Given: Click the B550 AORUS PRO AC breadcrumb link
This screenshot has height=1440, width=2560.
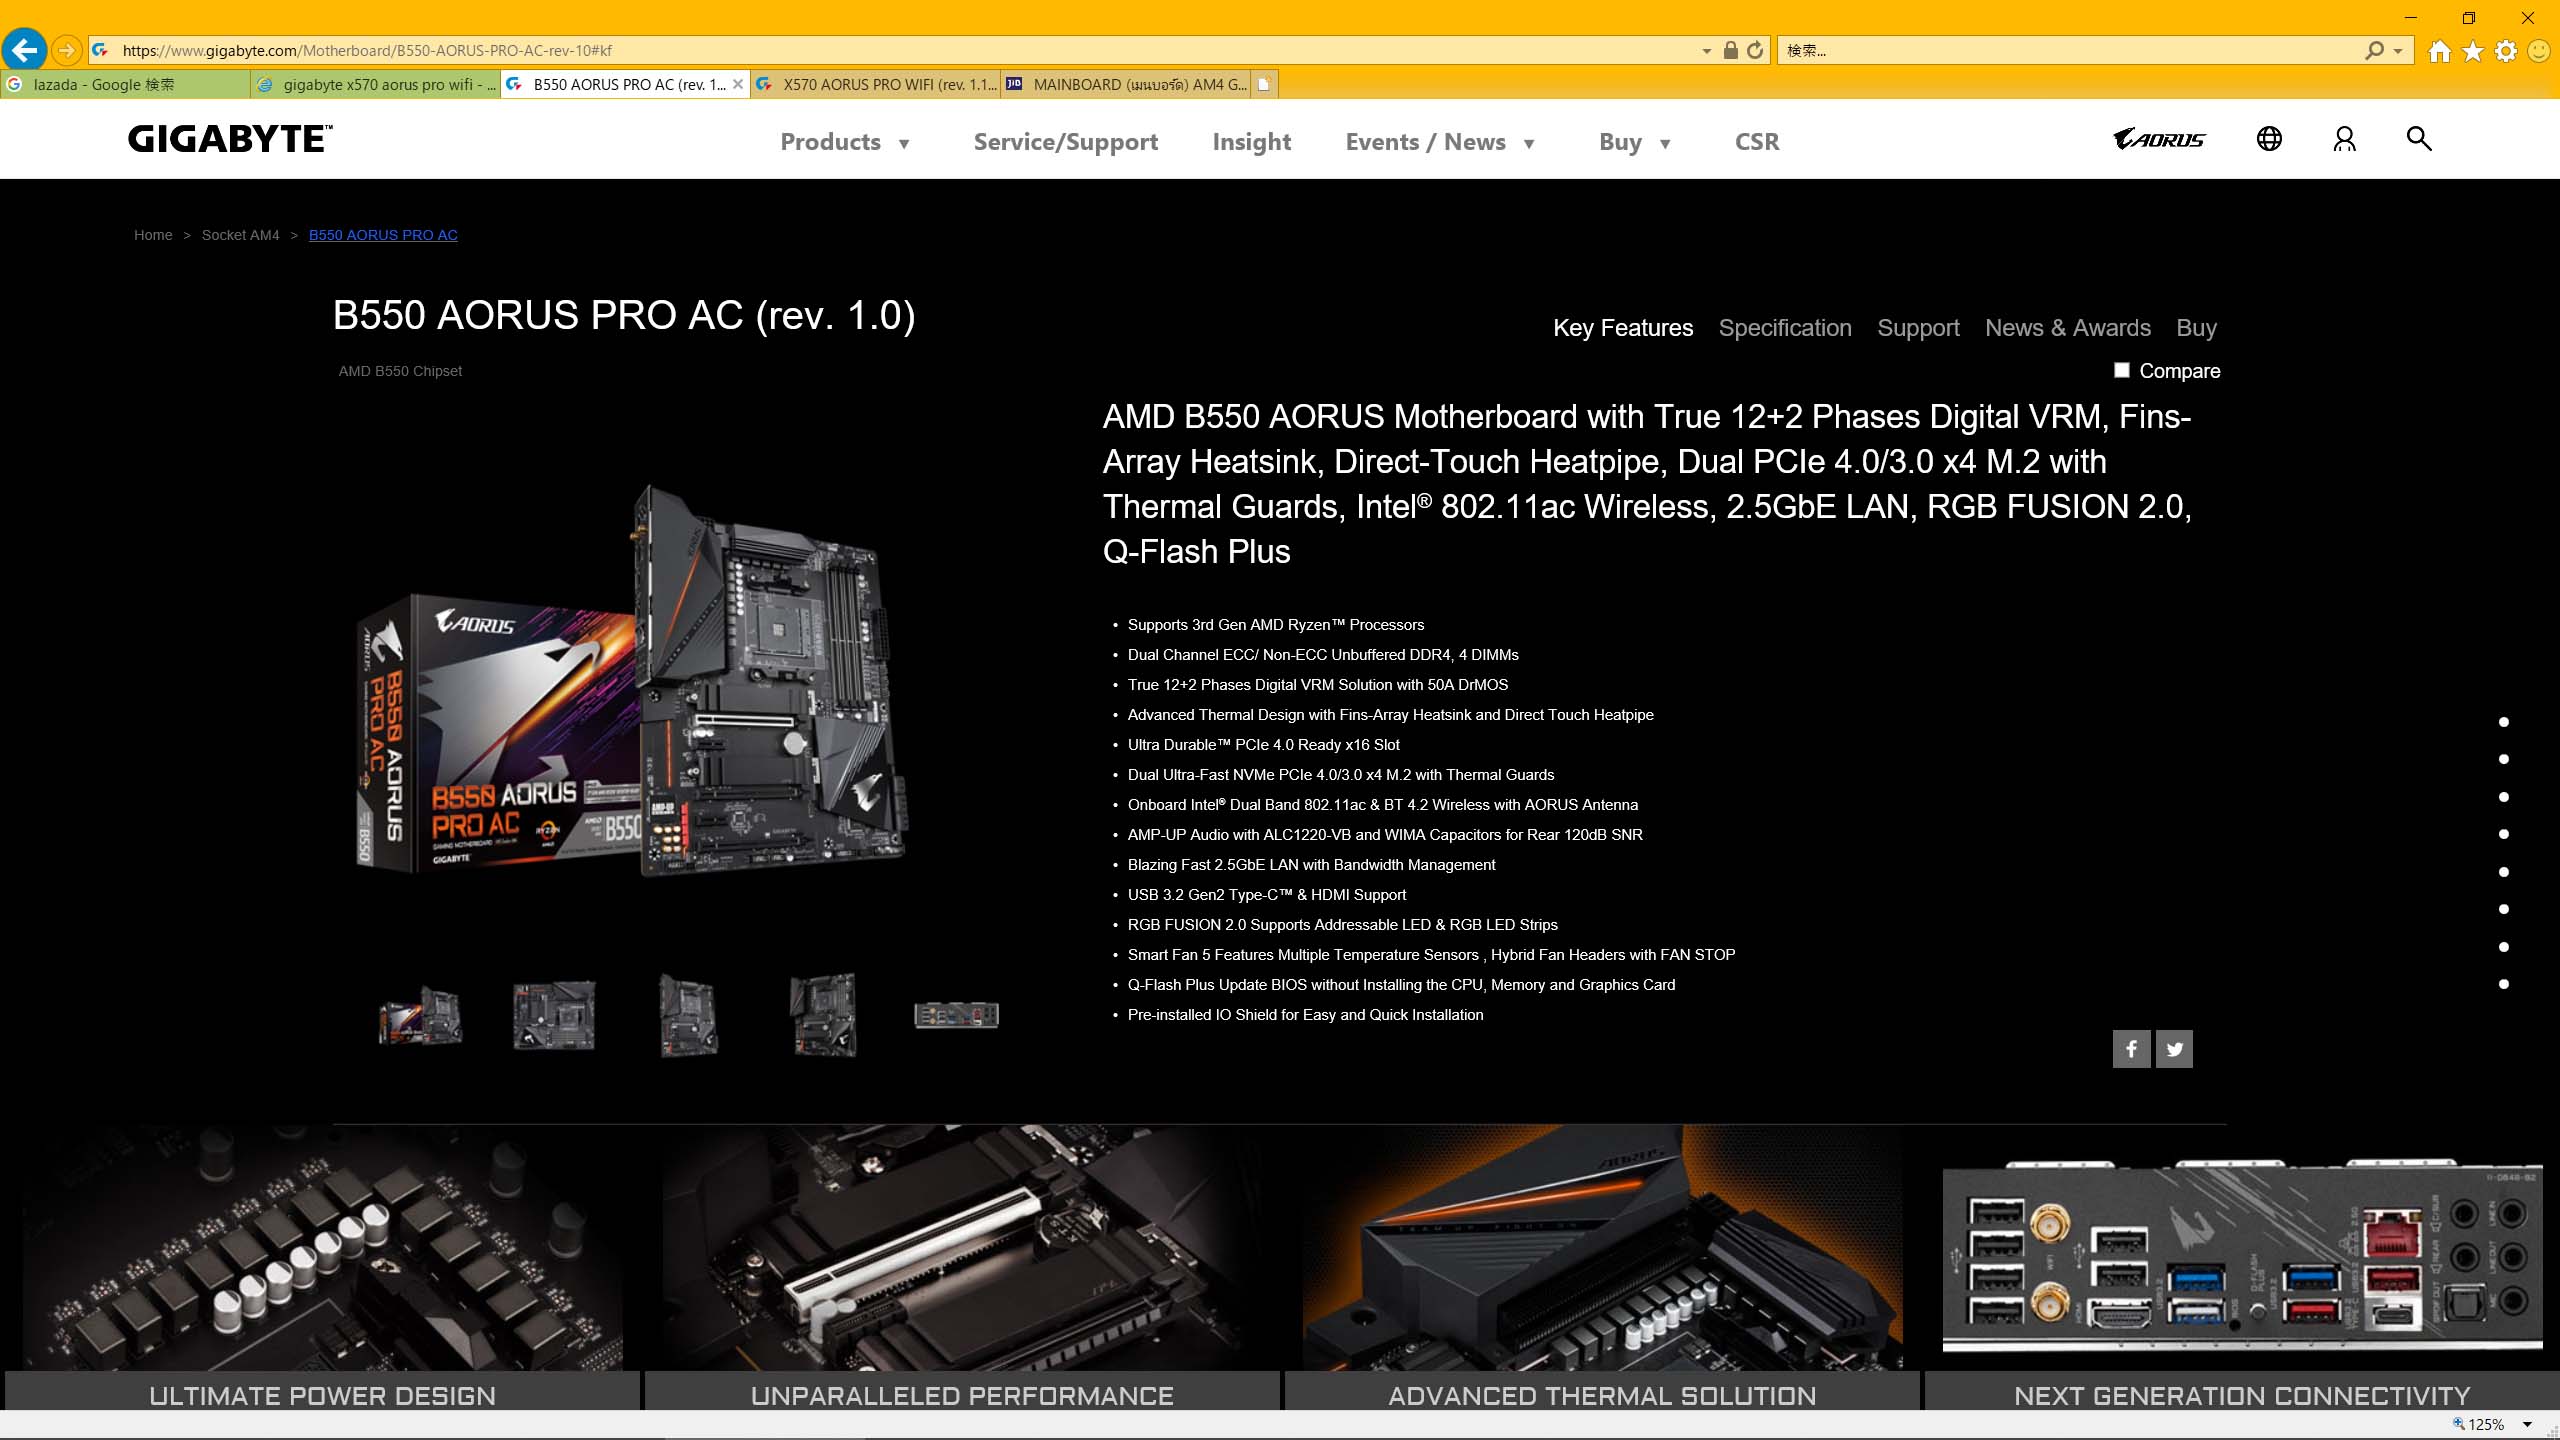Looking at the screenshot, I should (x=383, y=235).
